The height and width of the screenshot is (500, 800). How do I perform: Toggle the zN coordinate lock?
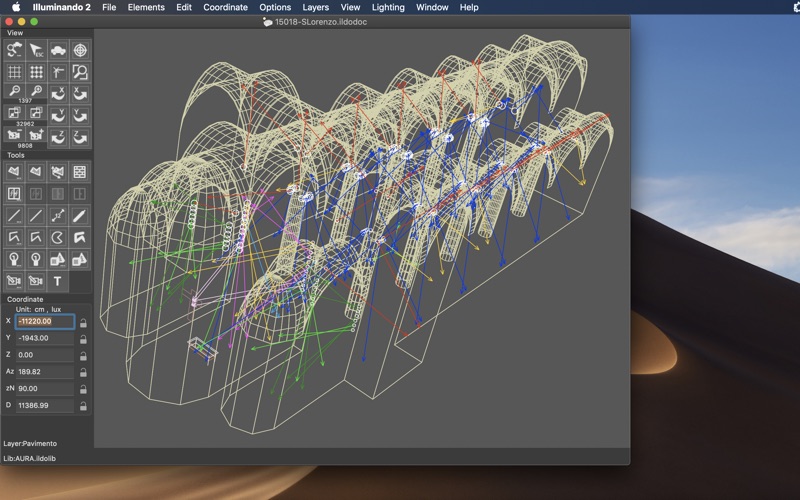(83, 390)
